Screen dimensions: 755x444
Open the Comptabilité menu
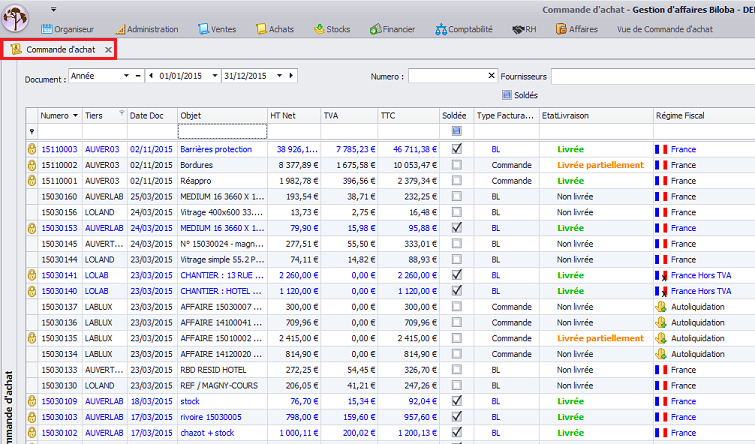(464, 29)
